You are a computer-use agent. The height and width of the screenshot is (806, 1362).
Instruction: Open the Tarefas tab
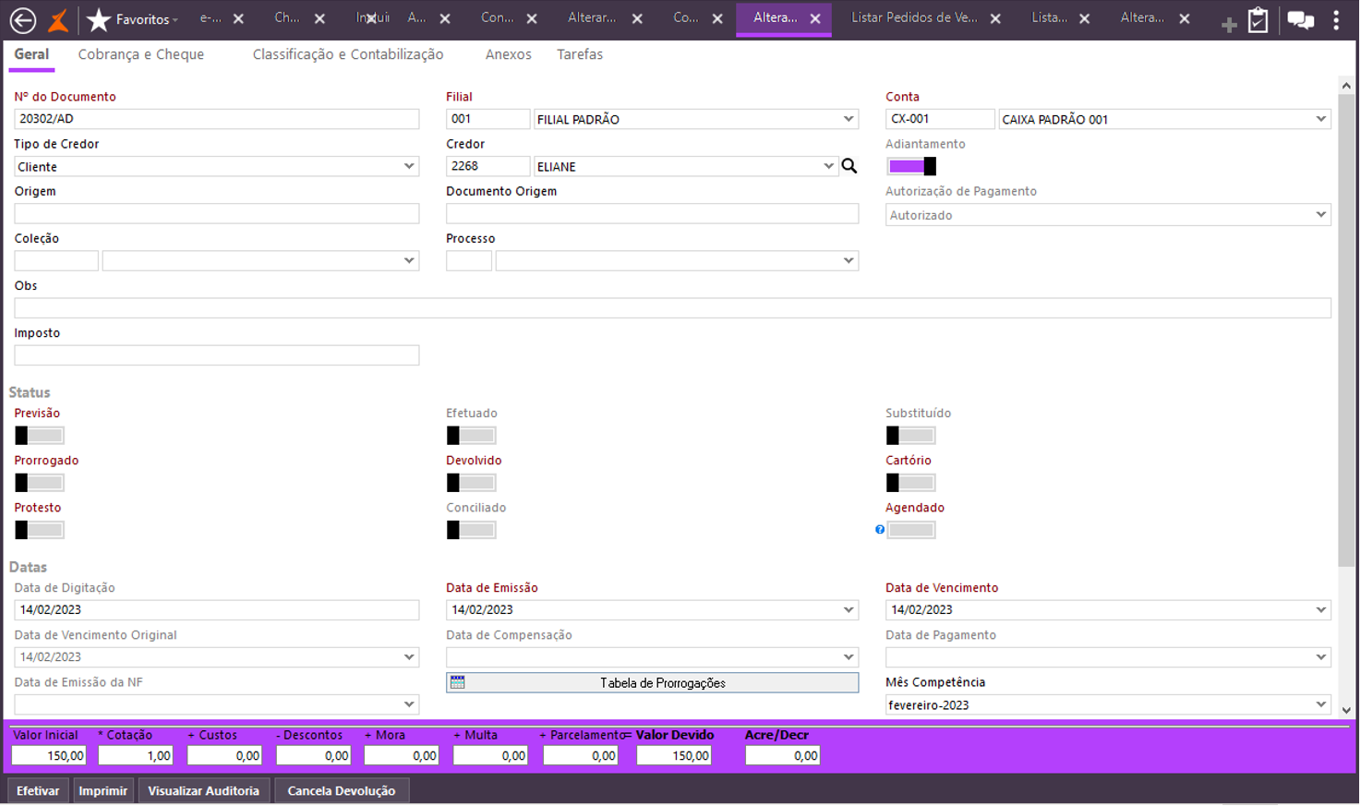pyautogui.click(x=580, y=55)
